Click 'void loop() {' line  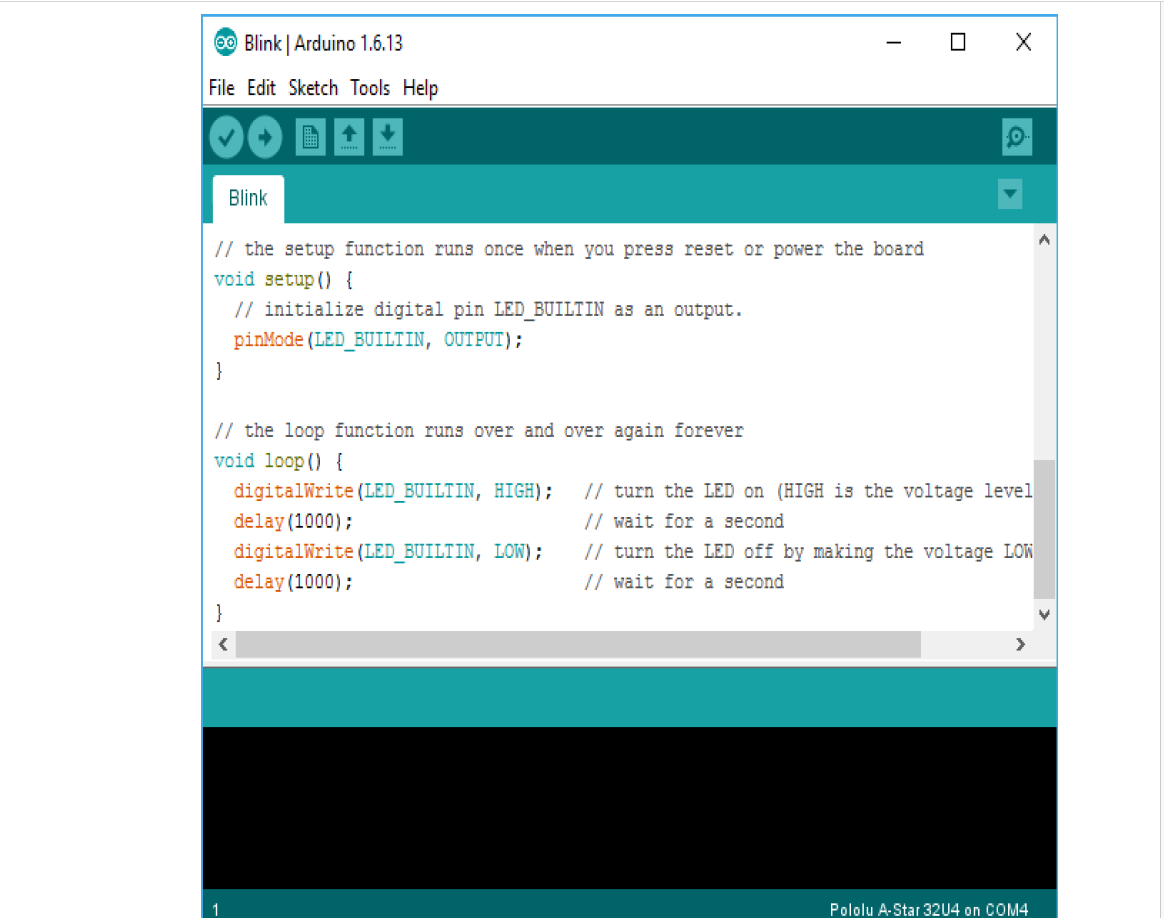pyautogui.click(x=278, y=461)
